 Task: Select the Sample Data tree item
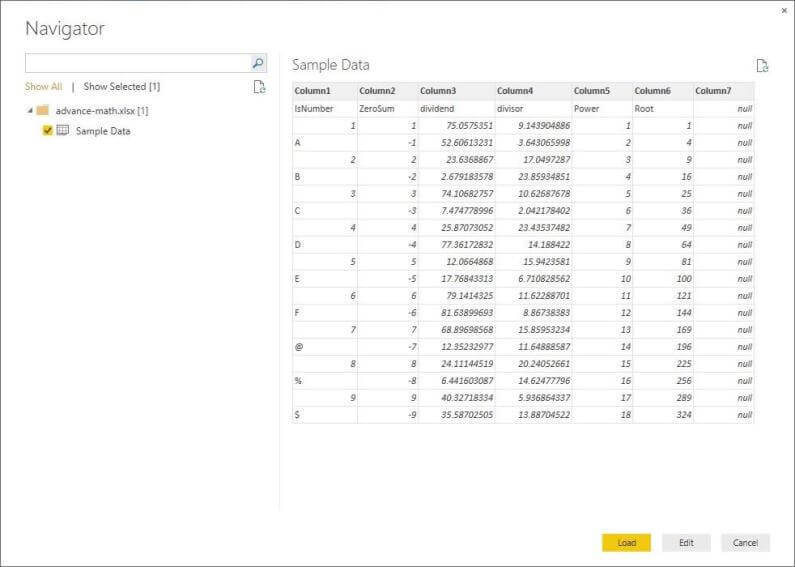click(102, 131)
